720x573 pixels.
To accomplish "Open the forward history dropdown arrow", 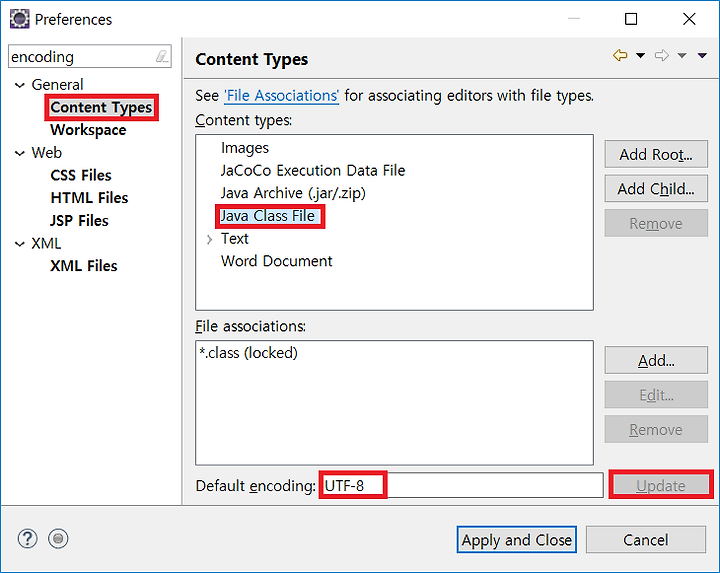I will 682,56.
